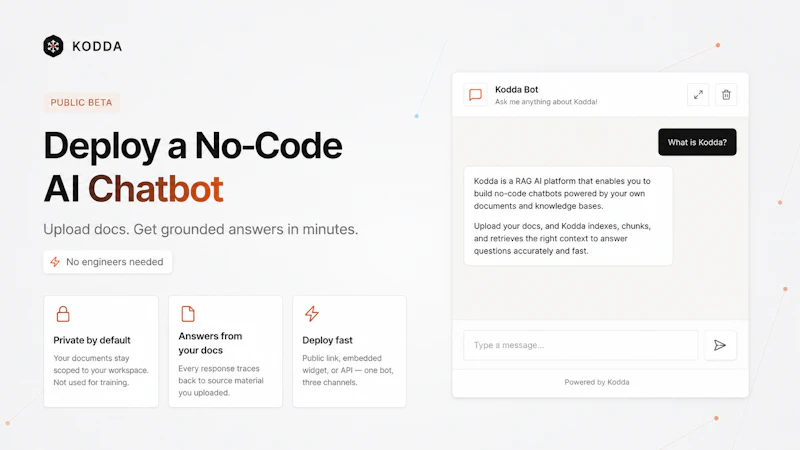Screen dimensions: 800x450
Task: Open the Deploy fast card heading
Action: [x=328, y=340]
